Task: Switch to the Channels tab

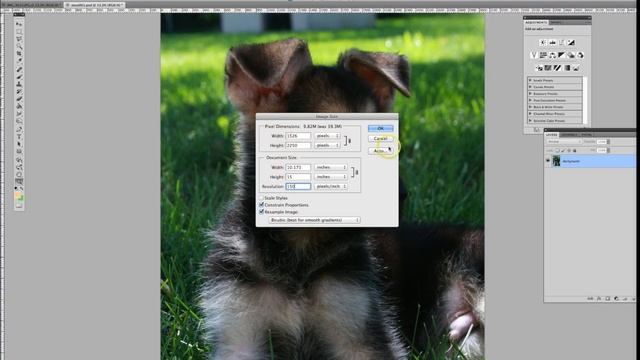Action: pyautogui.click(x=569, y=134)
